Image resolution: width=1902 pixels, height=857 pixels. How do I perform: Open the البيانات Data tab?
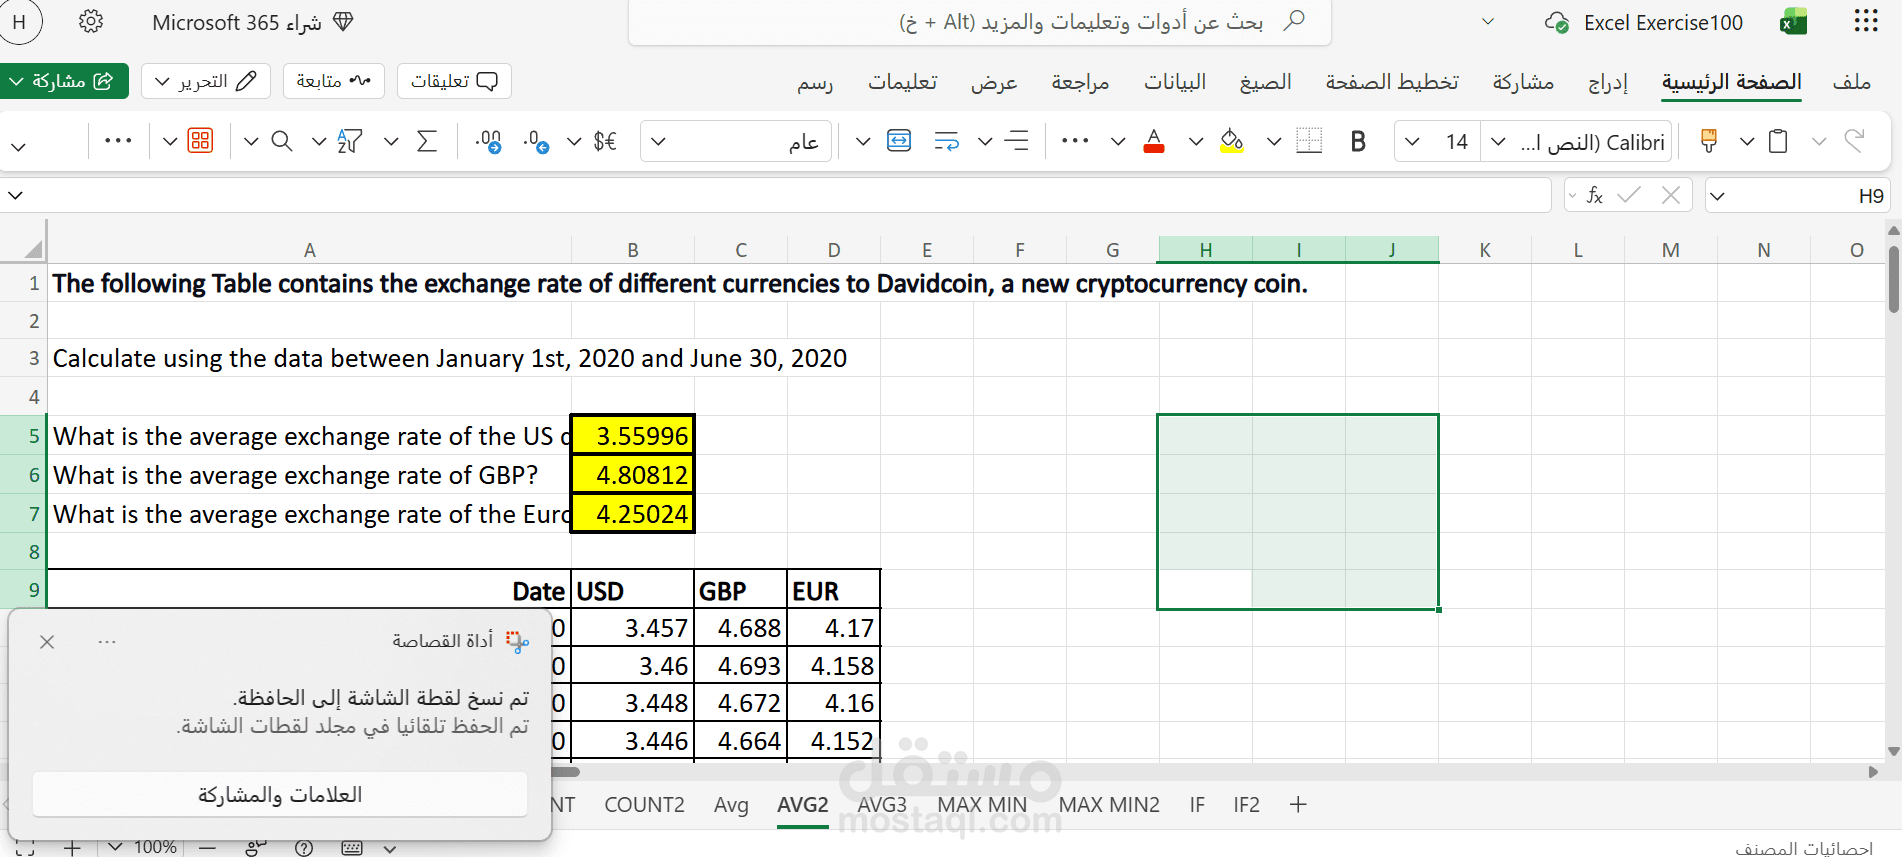pos(1175,81)
